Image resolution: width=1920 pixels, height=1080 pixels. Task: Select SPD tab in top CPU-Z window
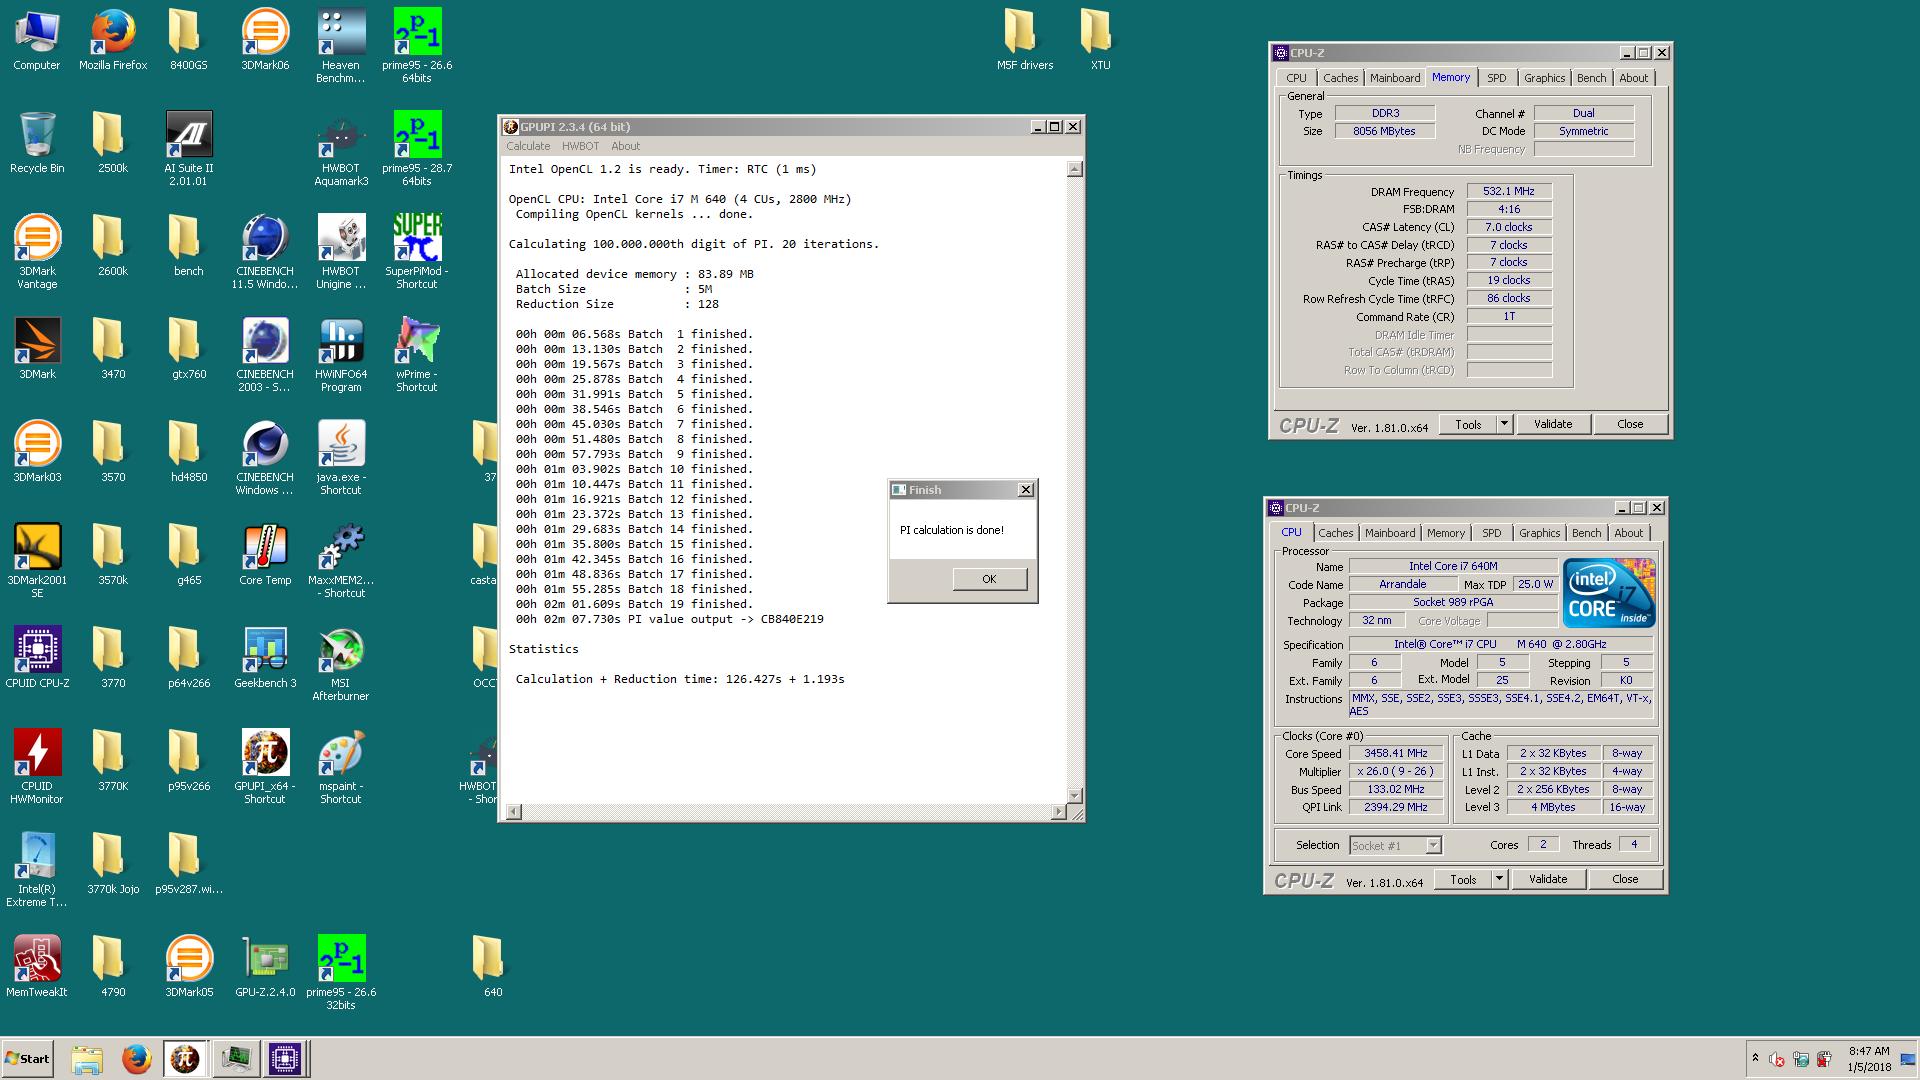point(1496,78)
